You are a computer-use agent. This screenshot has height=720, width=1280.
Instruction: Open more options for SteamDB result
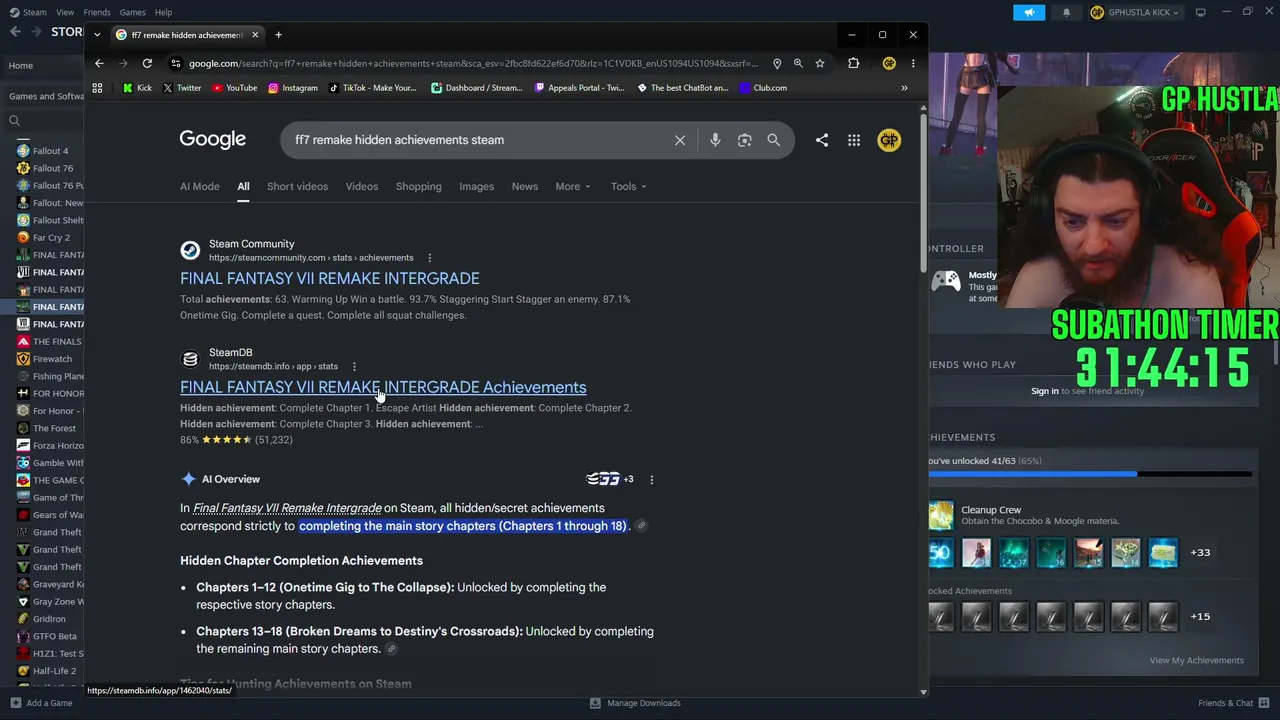click(354, 367)
